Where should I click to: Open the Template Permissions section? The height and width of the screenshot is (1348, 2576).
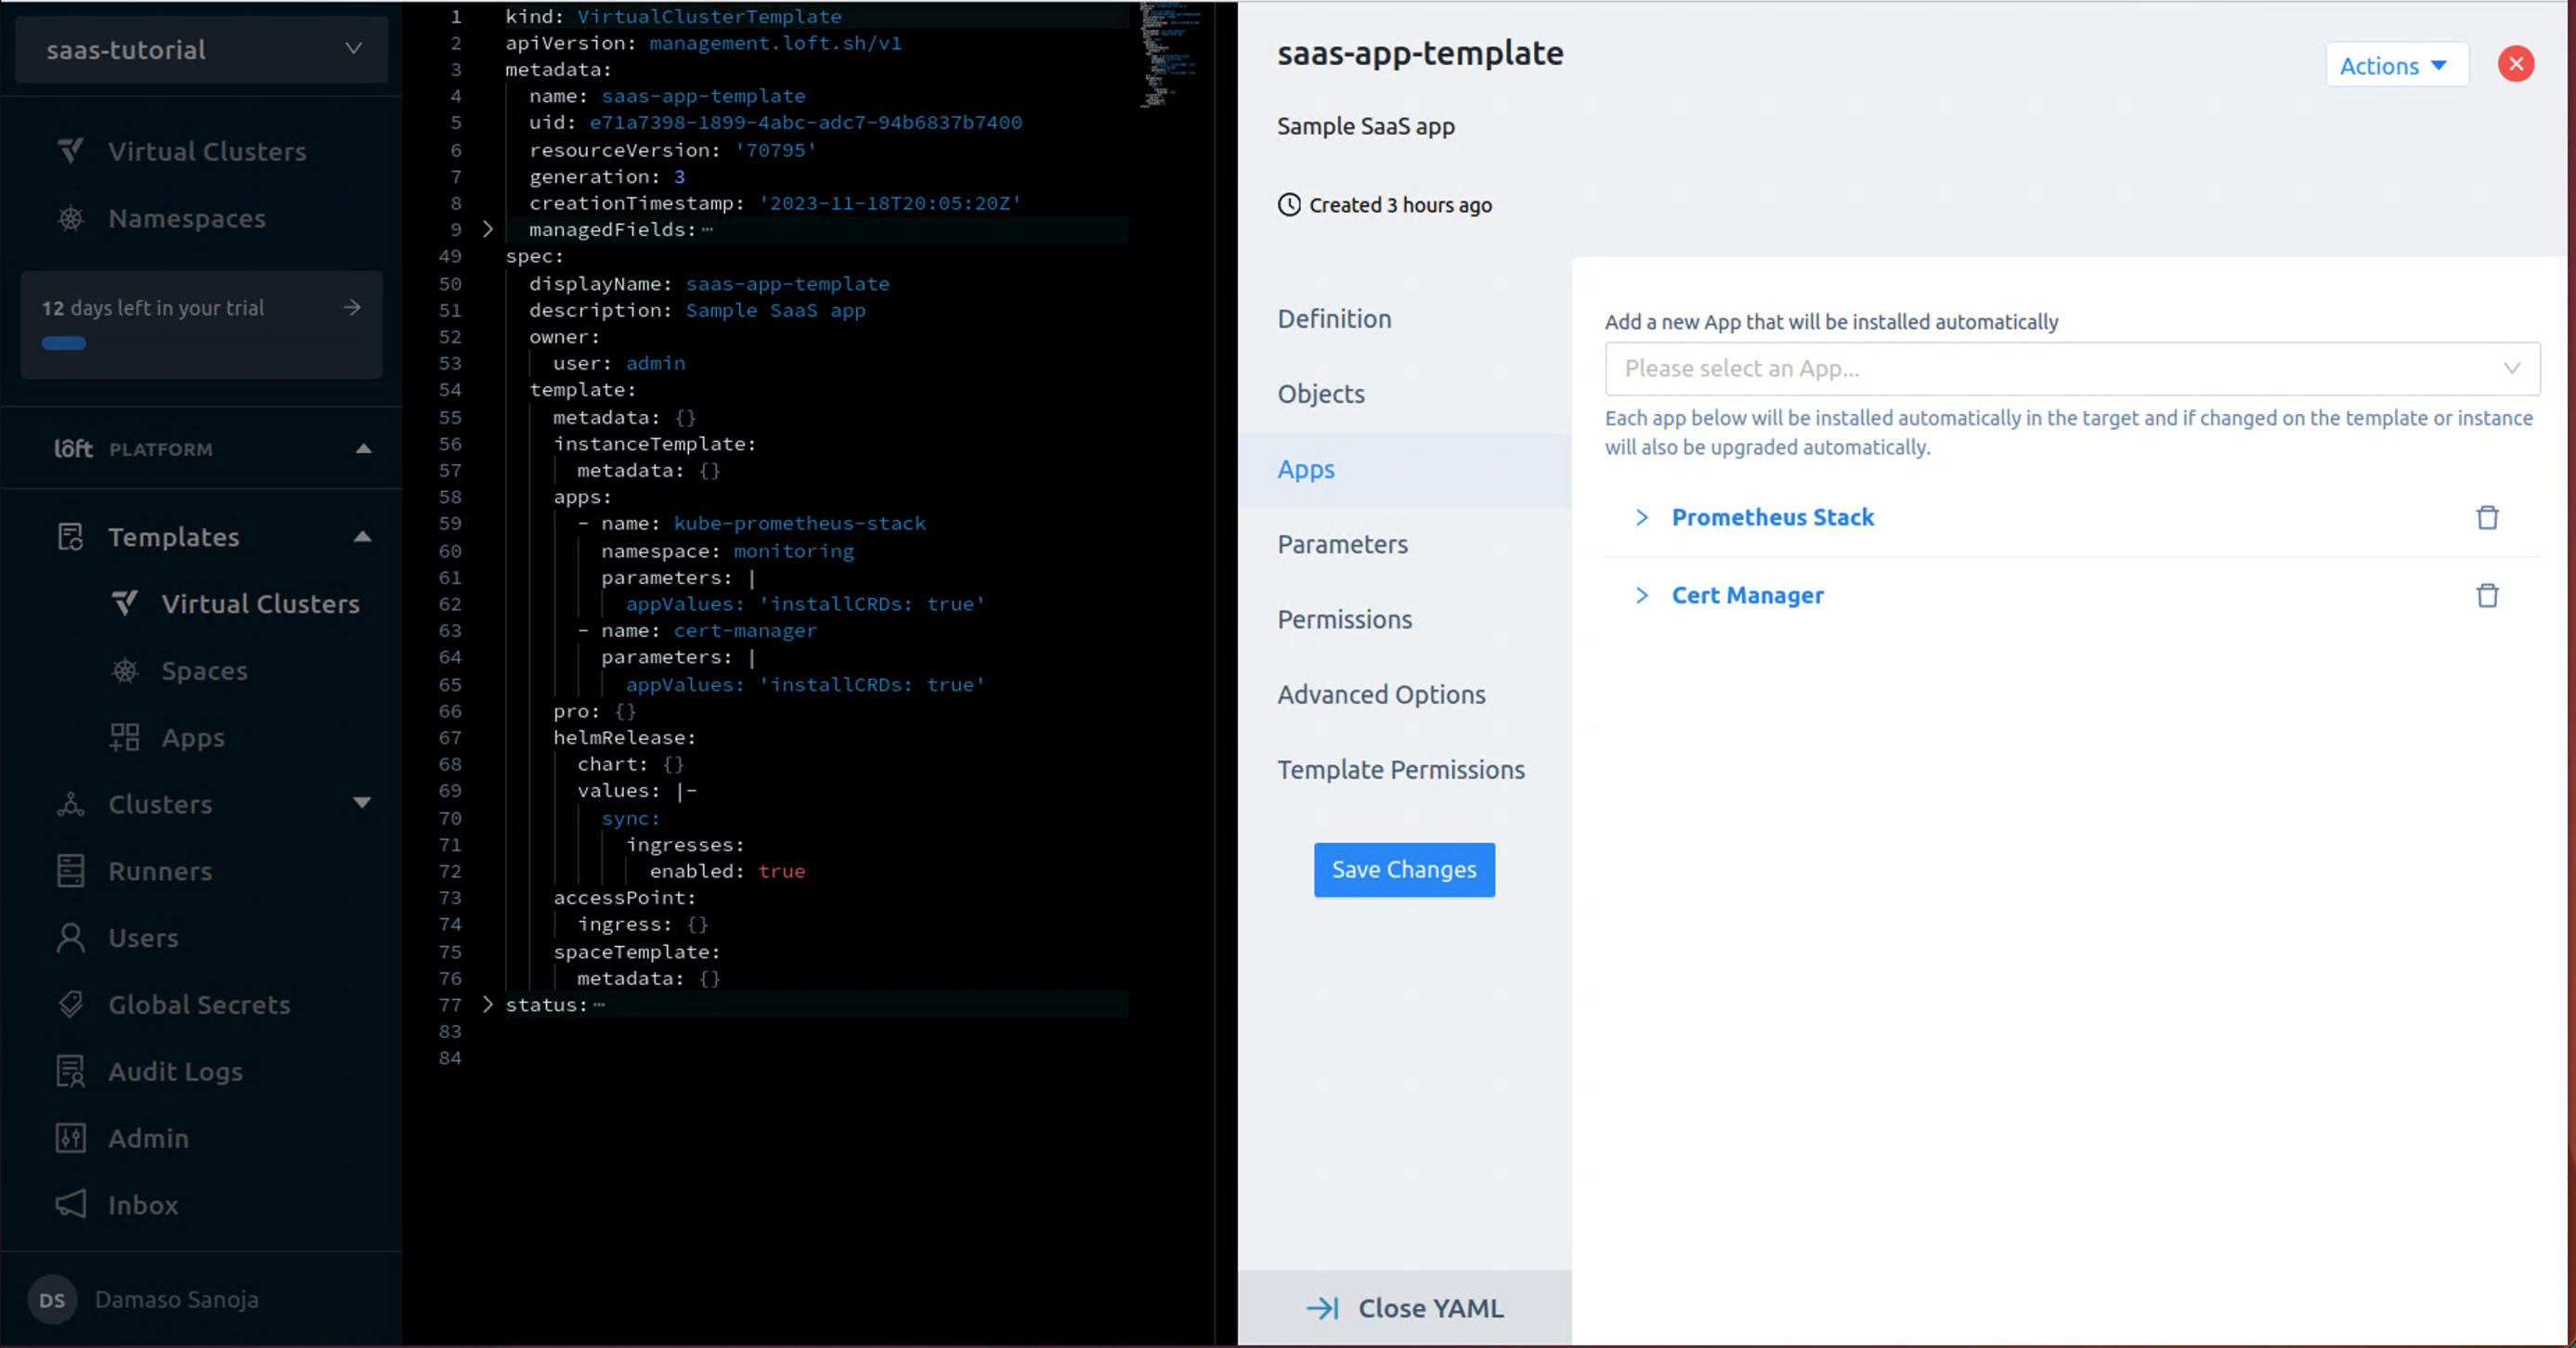coord(1400,769)
